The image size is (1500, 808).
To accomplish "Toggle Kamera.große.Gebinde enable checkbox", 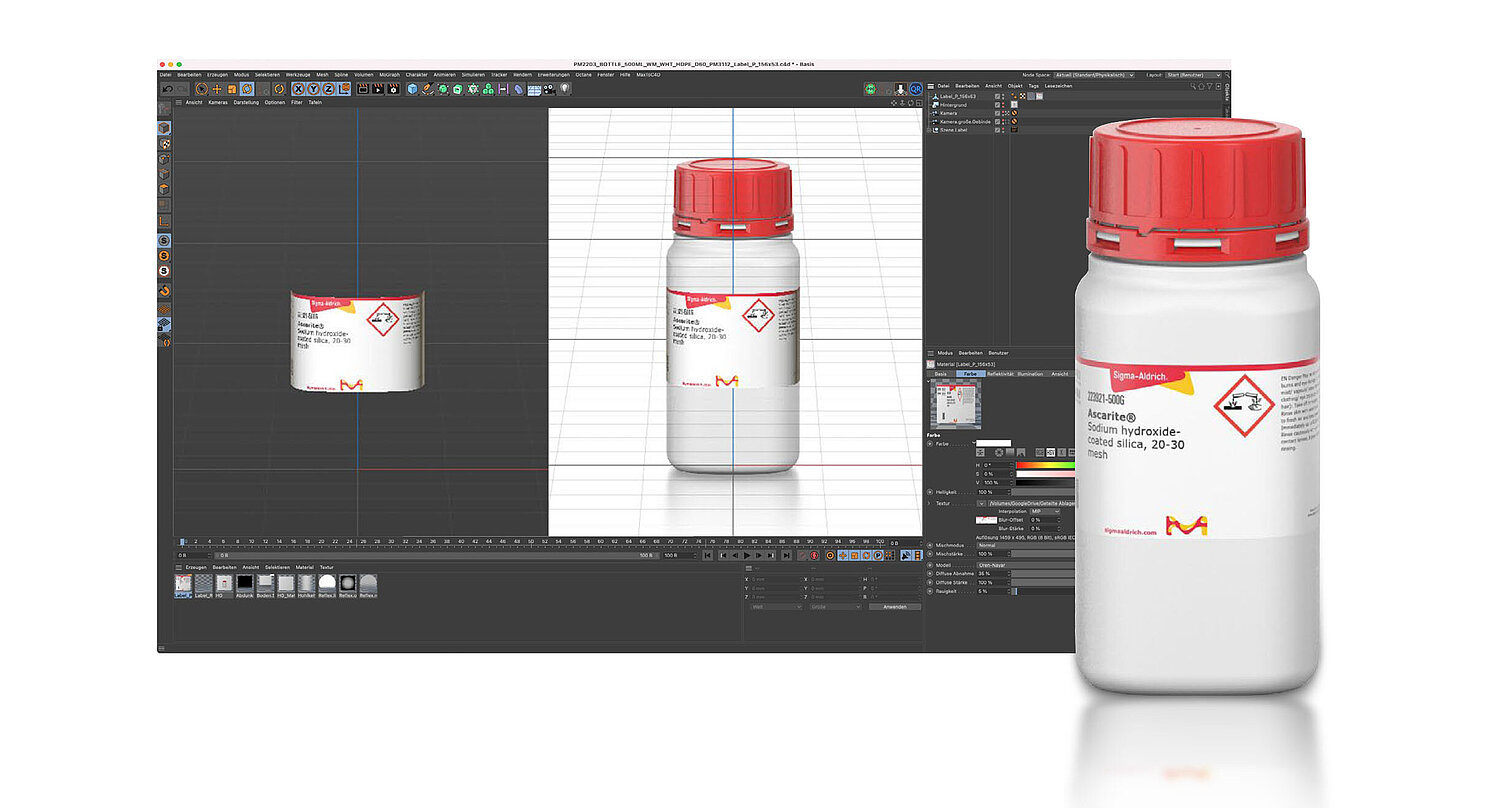I will (997, 122).
